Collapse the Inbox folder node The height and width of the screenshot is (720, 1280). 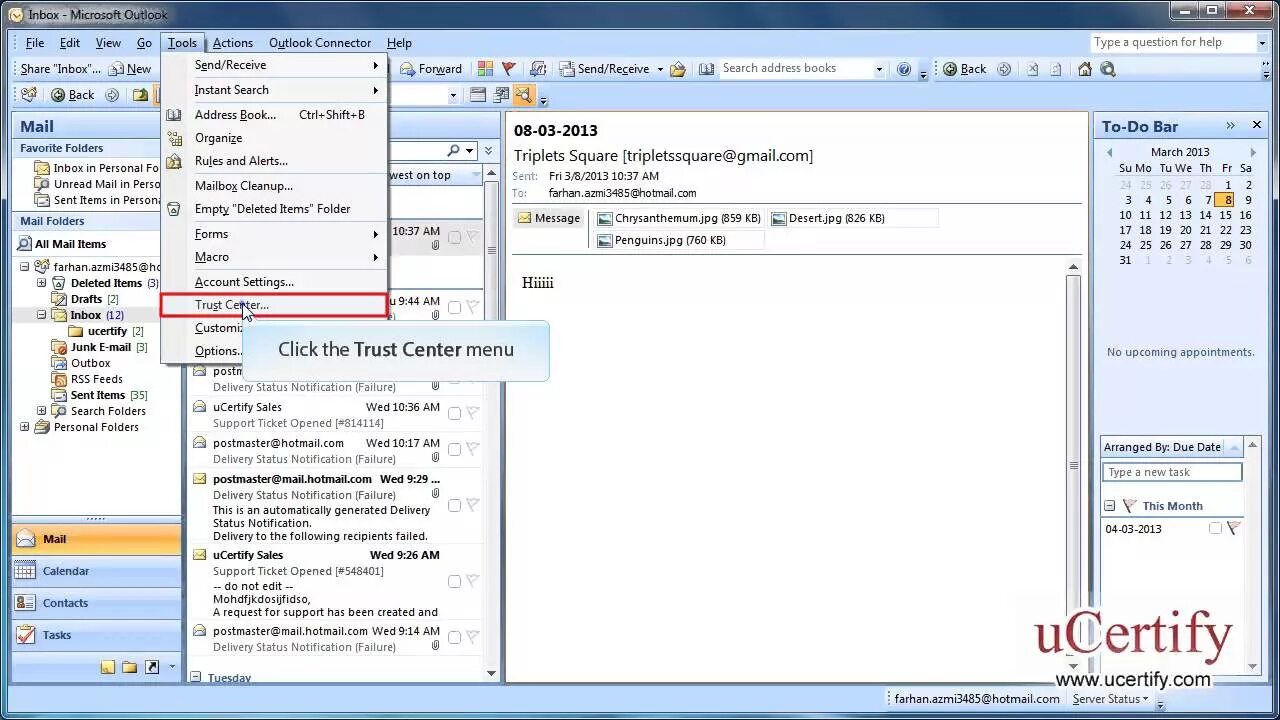point(42,315)
